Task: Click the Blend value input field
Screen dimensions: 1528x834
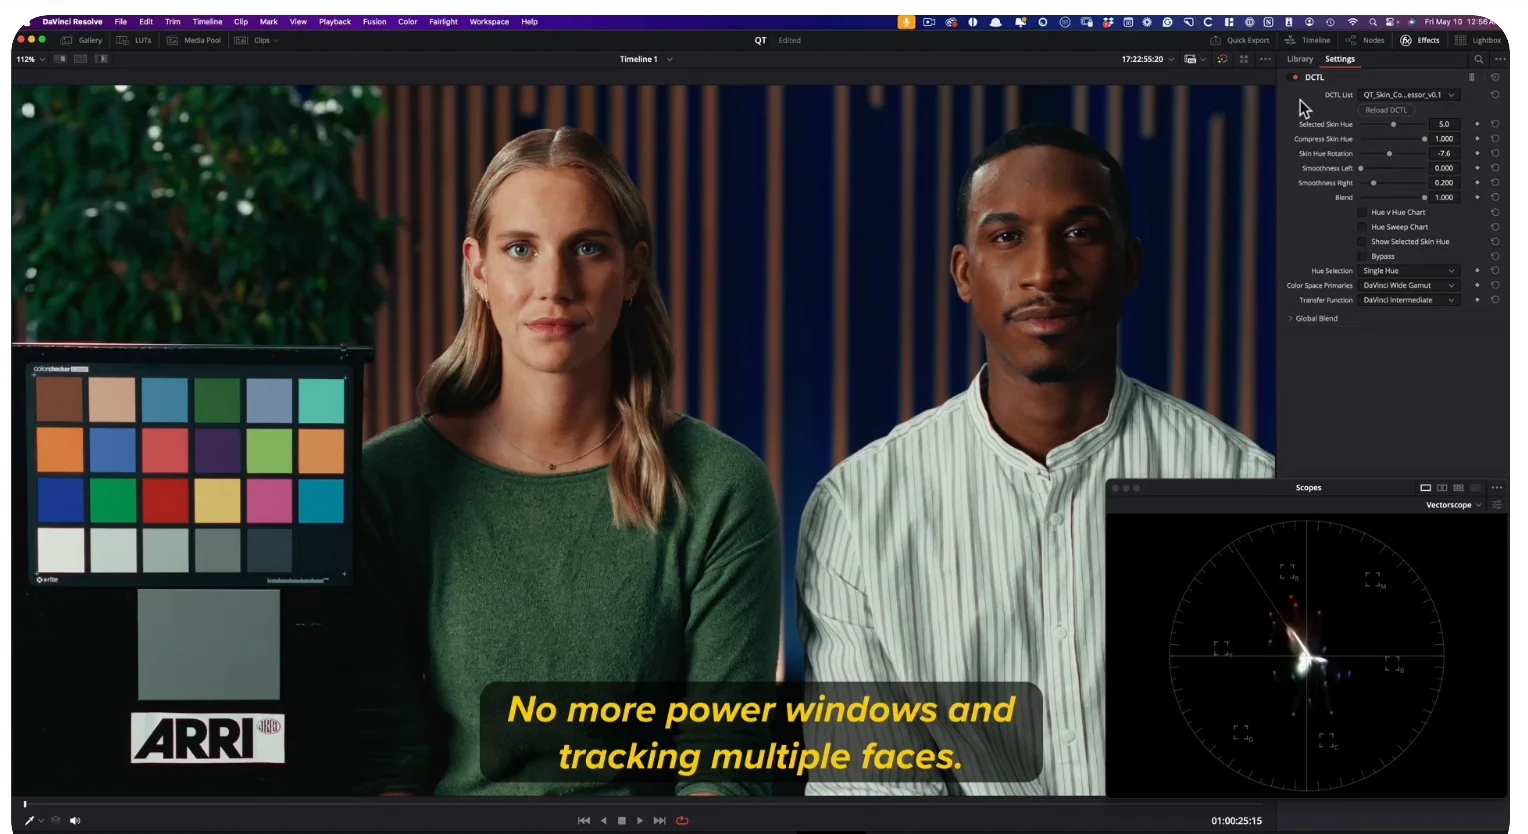Action: tap(1444, 198)
